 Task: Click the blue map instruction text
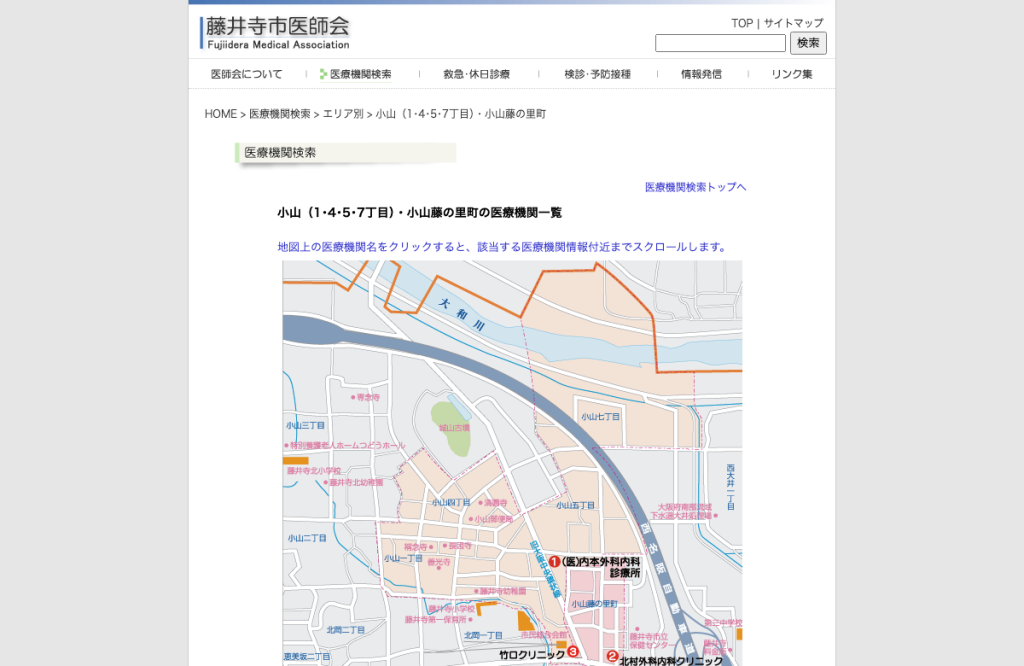tap(502, 247)
